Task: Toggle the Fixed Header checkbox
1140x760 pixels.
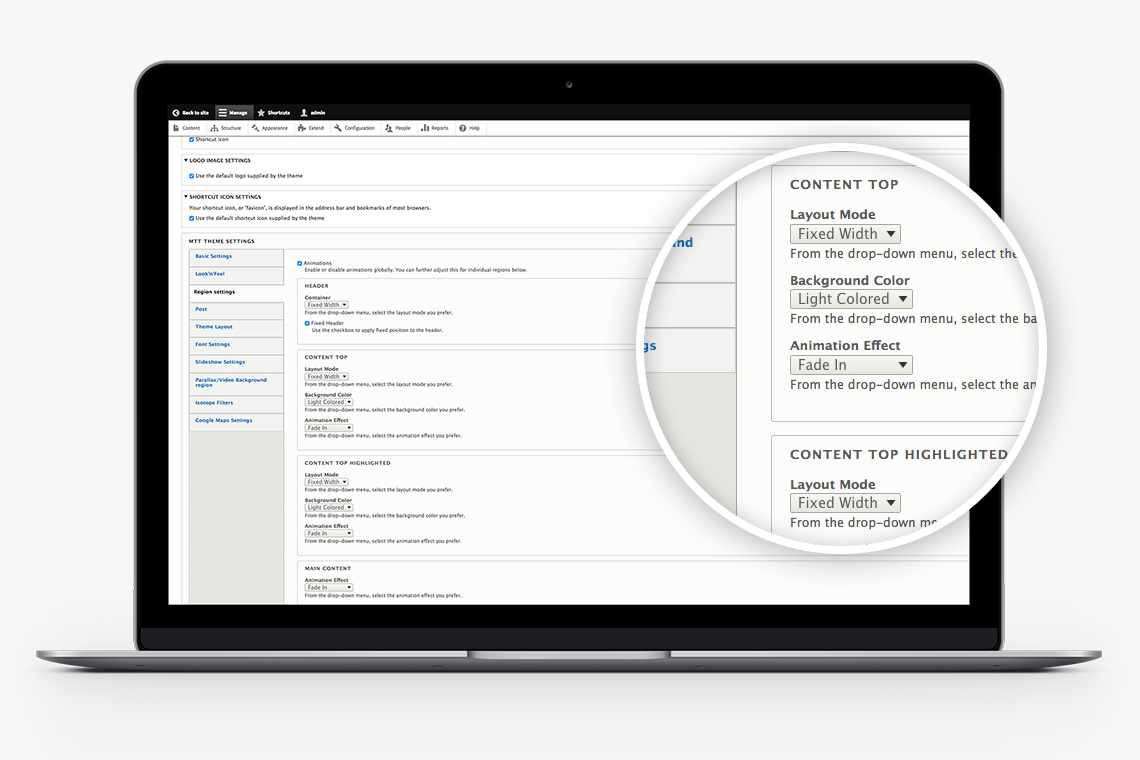Action: coord(307,324)
